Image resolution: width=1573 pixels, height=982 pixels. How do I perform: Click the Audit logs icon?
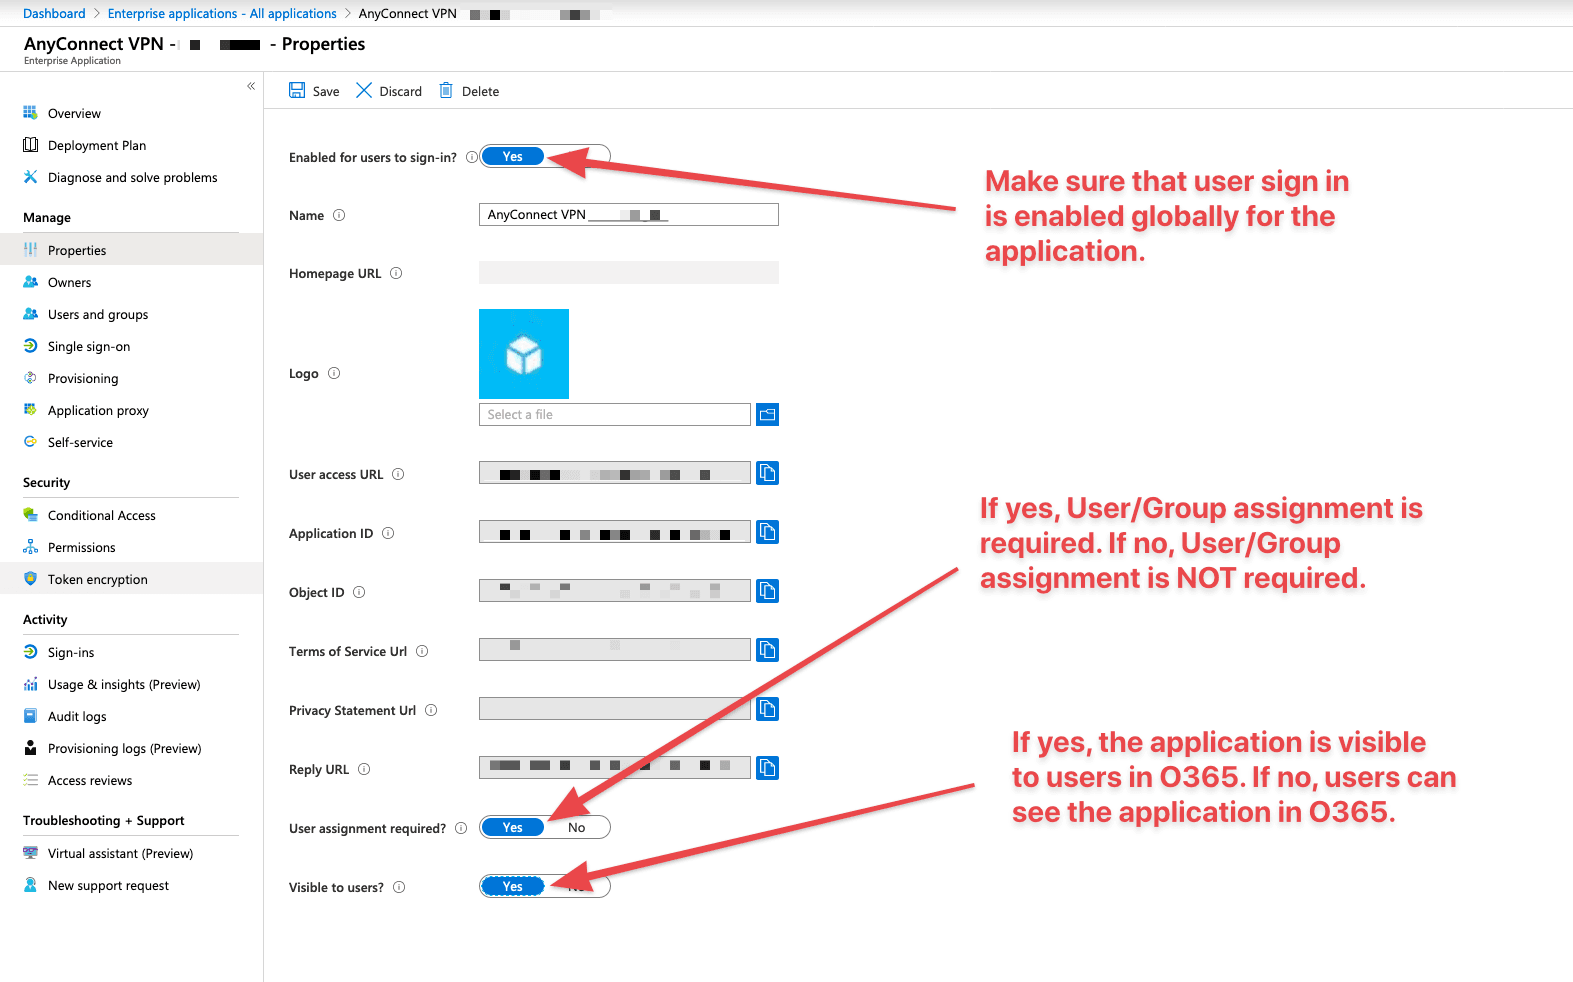tap(30, 716)
